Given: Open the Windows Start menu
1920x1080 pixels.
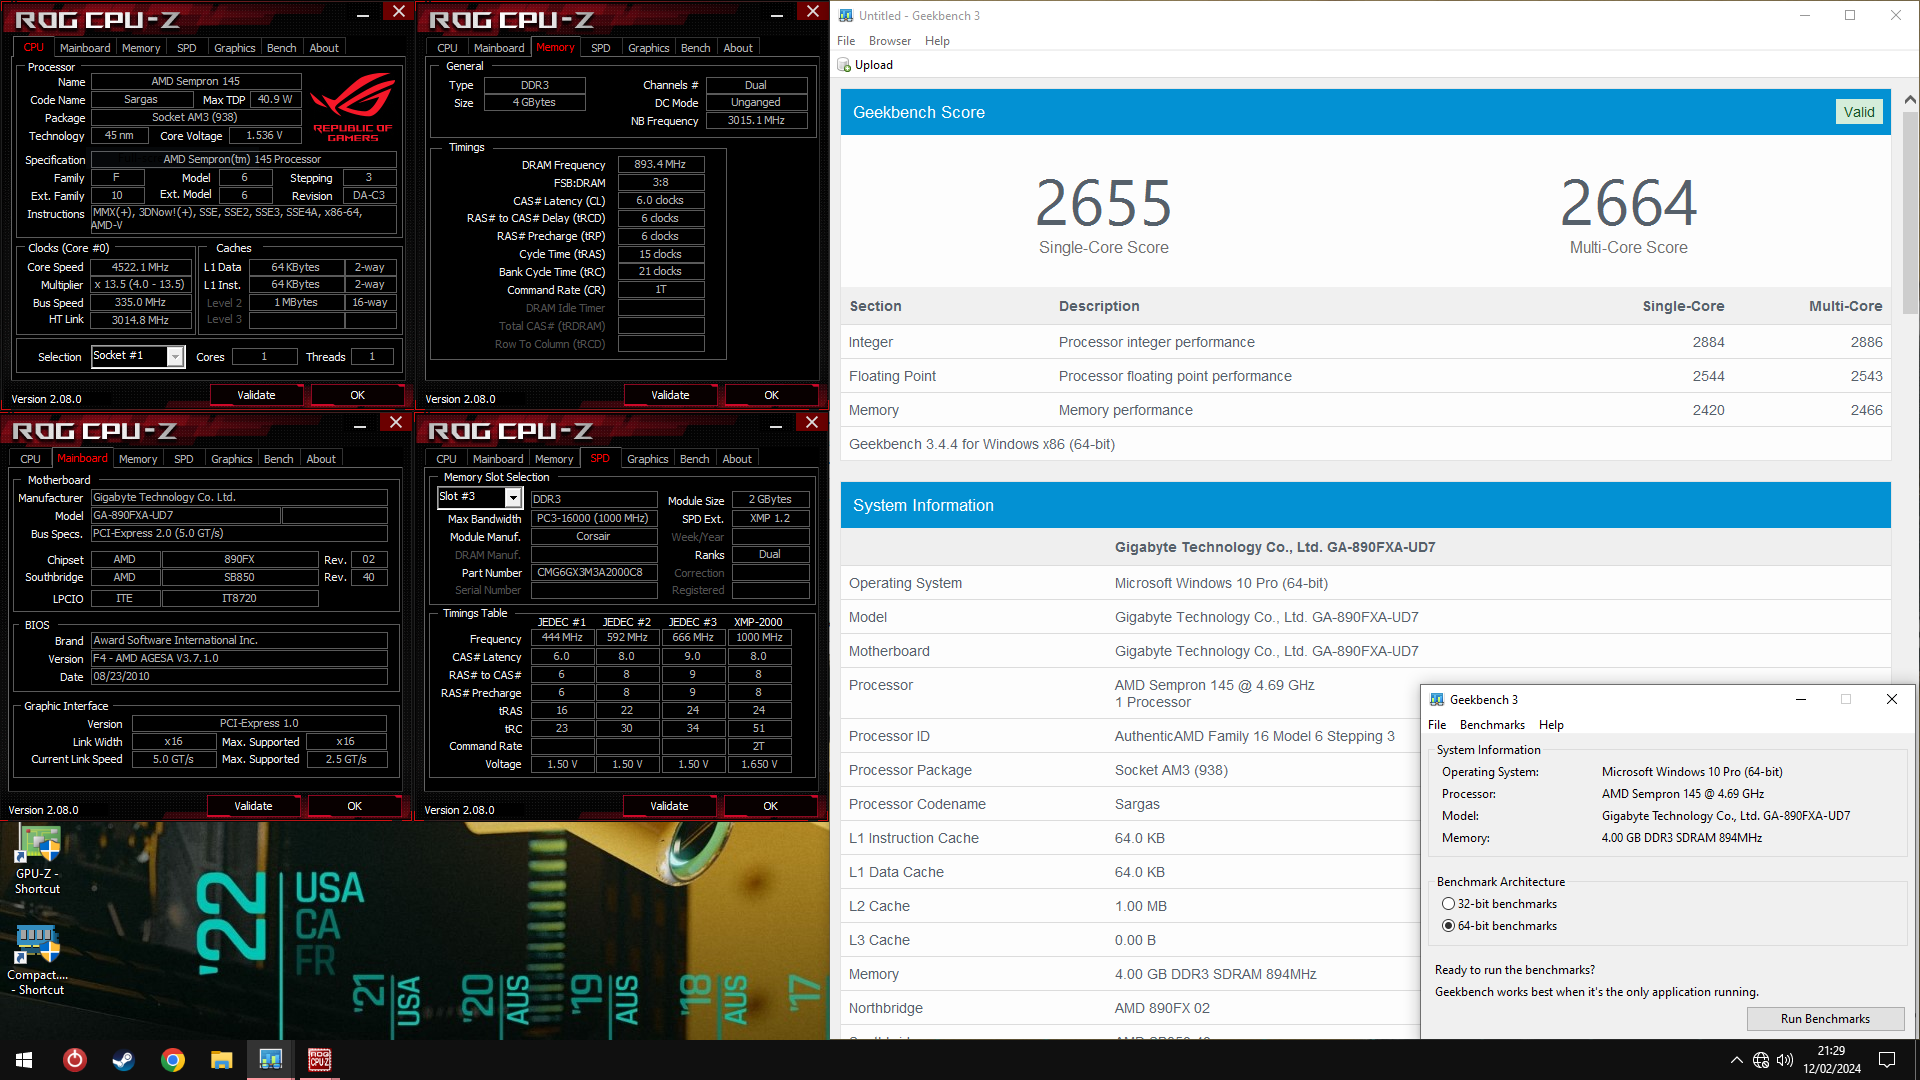Looking at the screenshot, I should coord(24,1060).
